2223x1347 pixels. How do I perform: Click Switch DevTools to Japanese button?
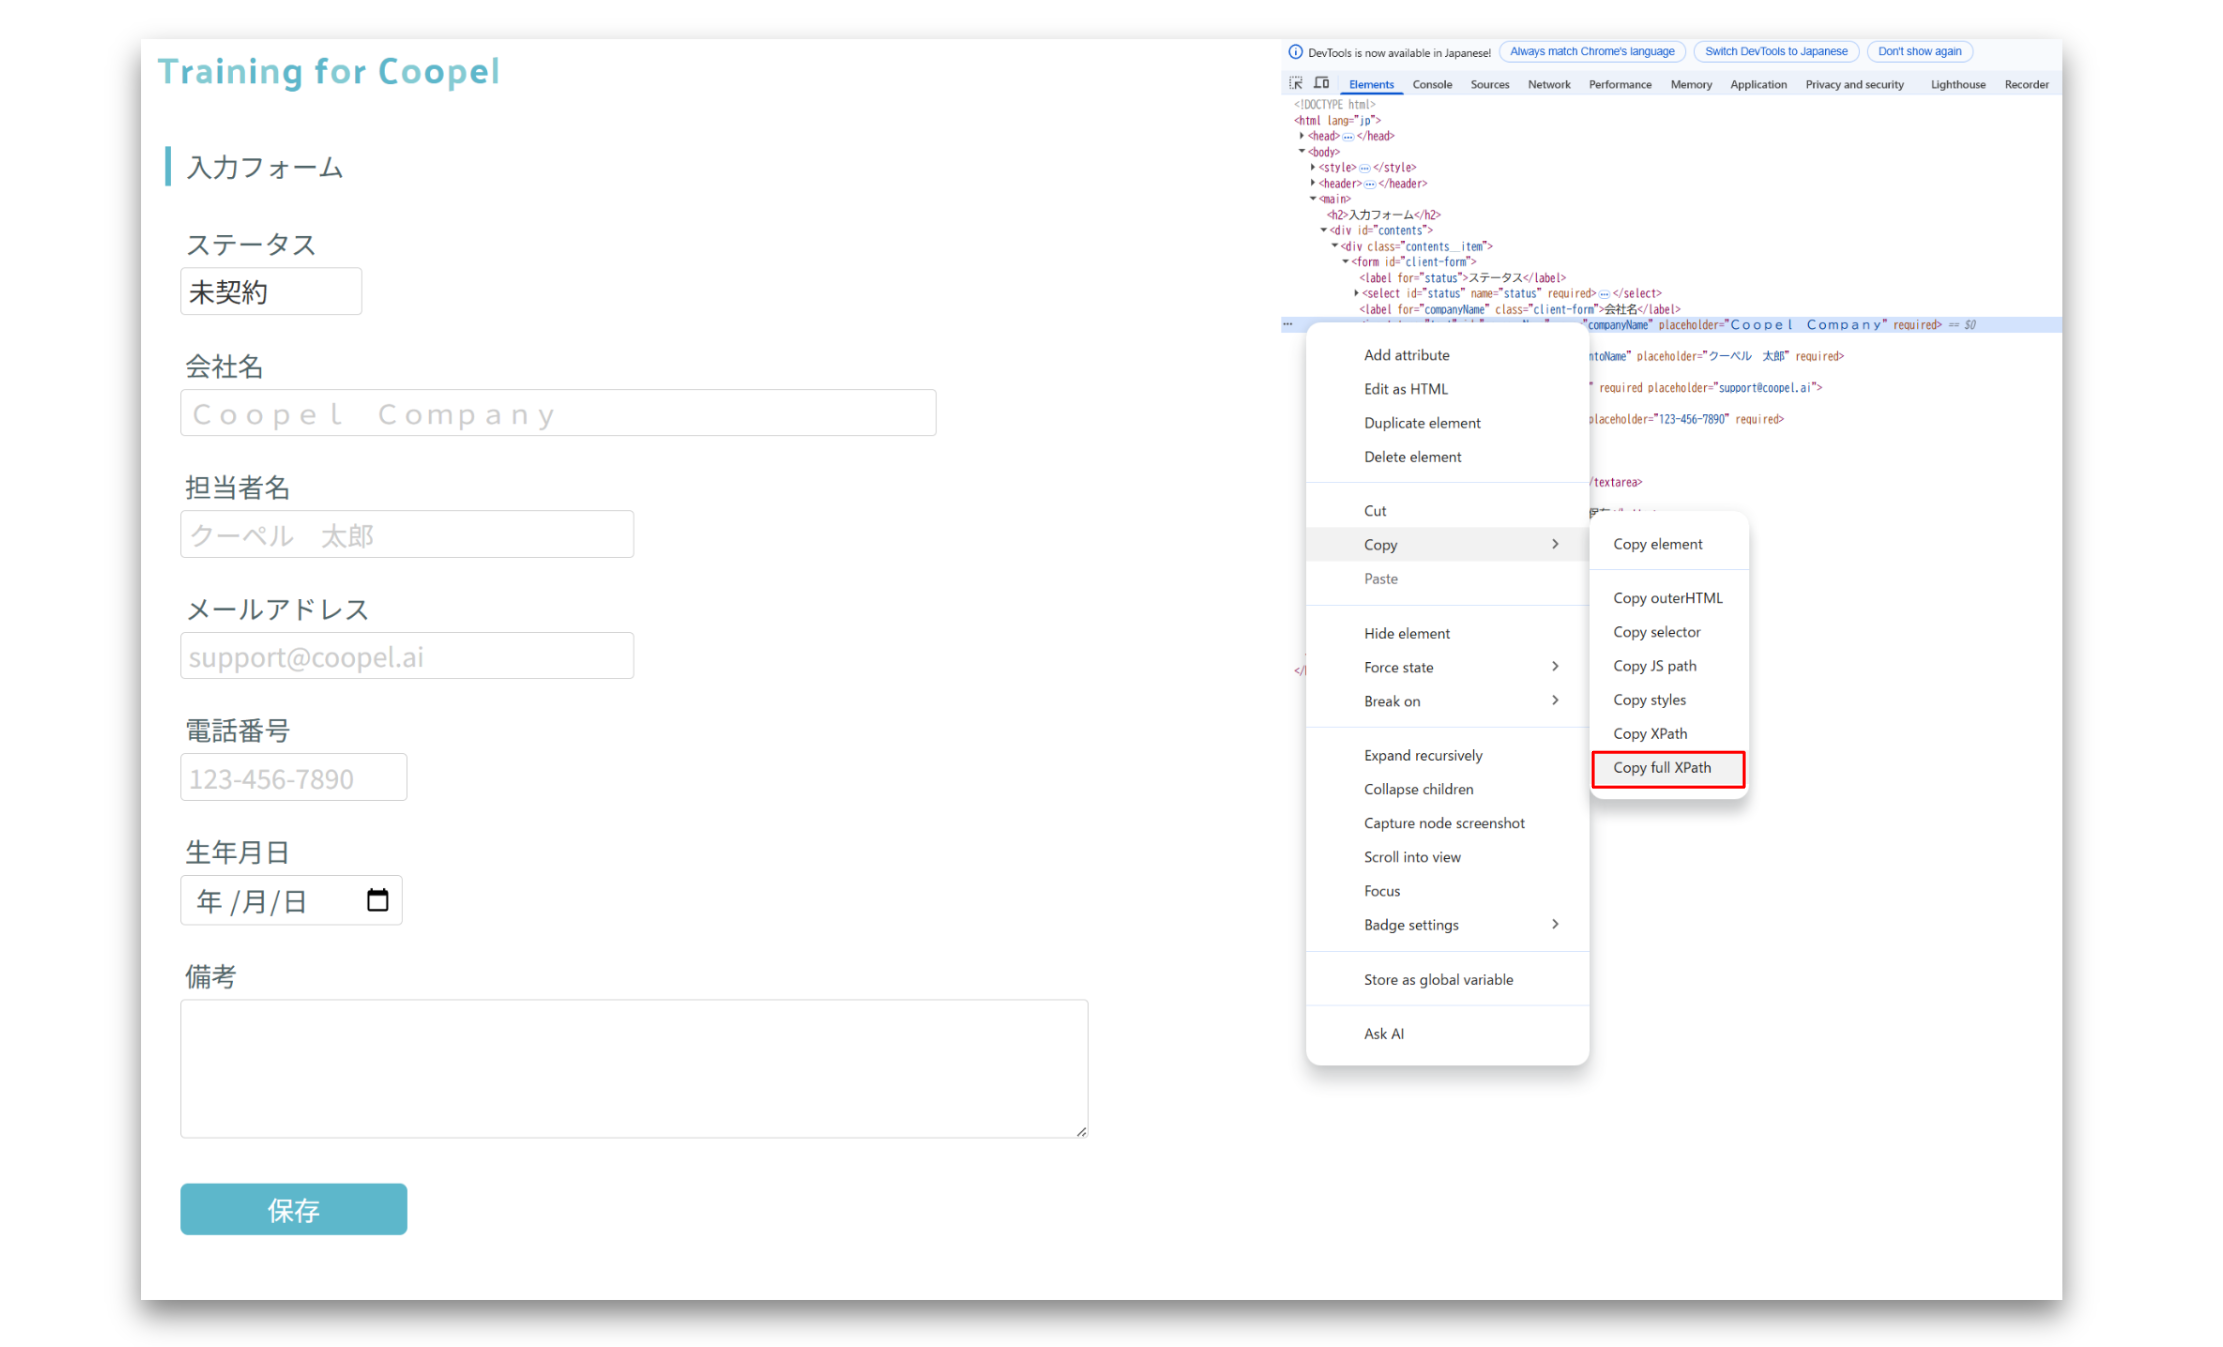tap(1775, 52)
